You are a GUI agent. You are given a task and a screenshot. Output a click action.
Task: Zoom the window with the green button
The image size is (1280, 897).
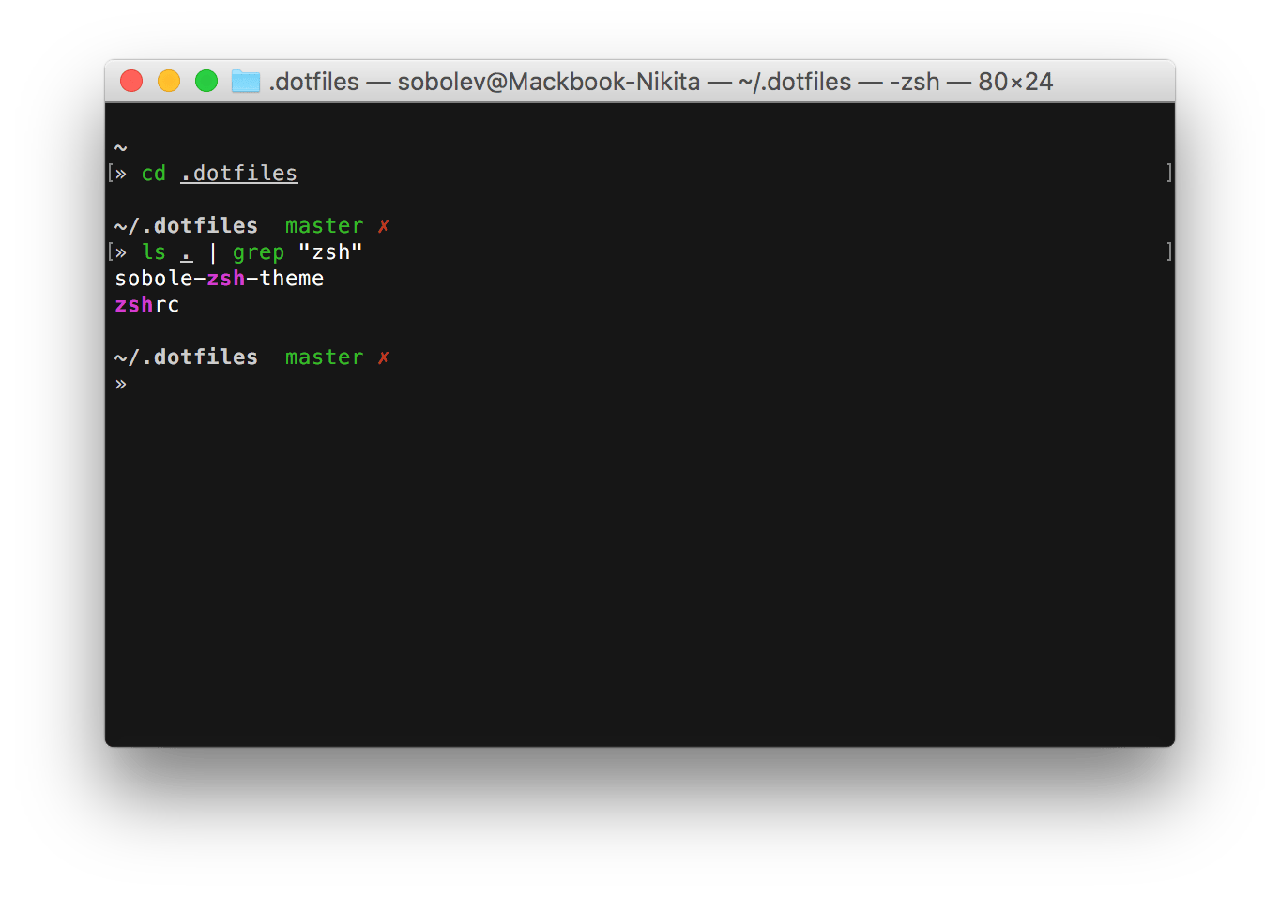(x=206, y=81)
